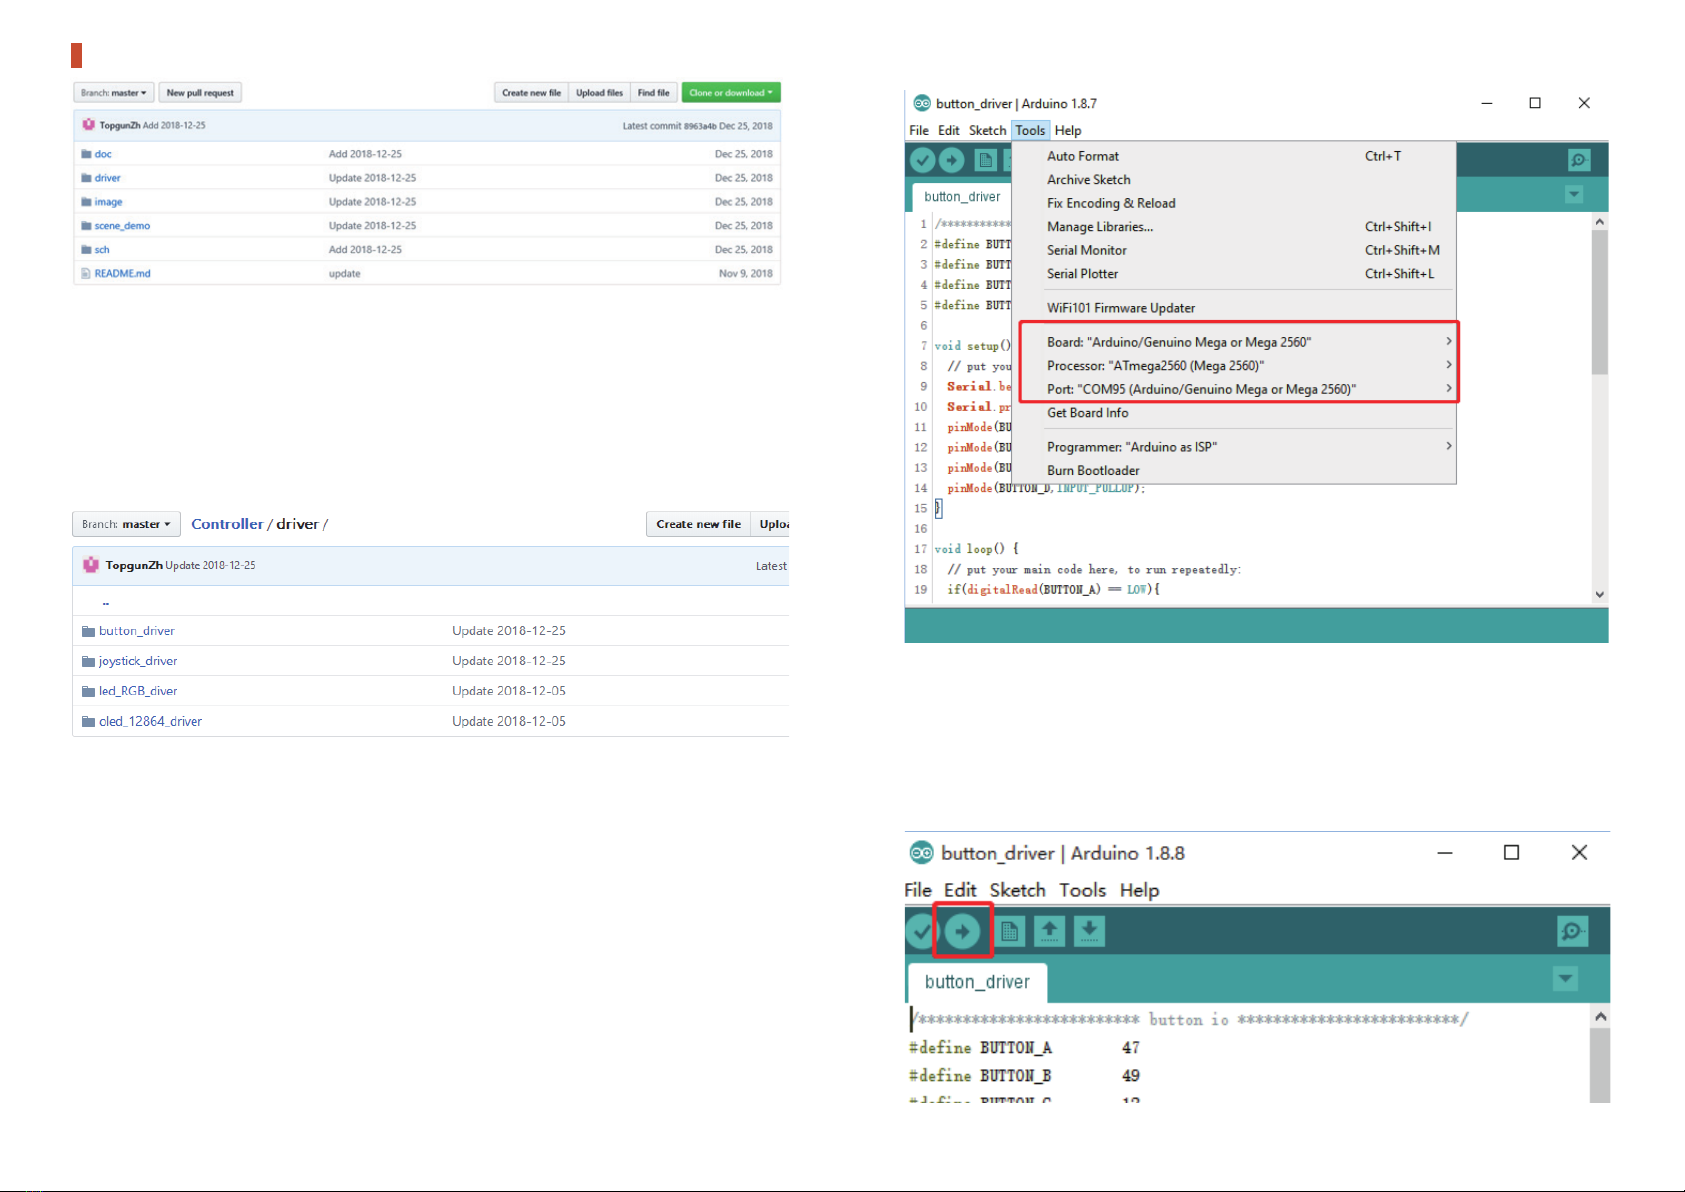1685x1192 pixels.
Task: Open Sketch menu in Arduino 1.8.8 window
Action: pos(1017,890)
